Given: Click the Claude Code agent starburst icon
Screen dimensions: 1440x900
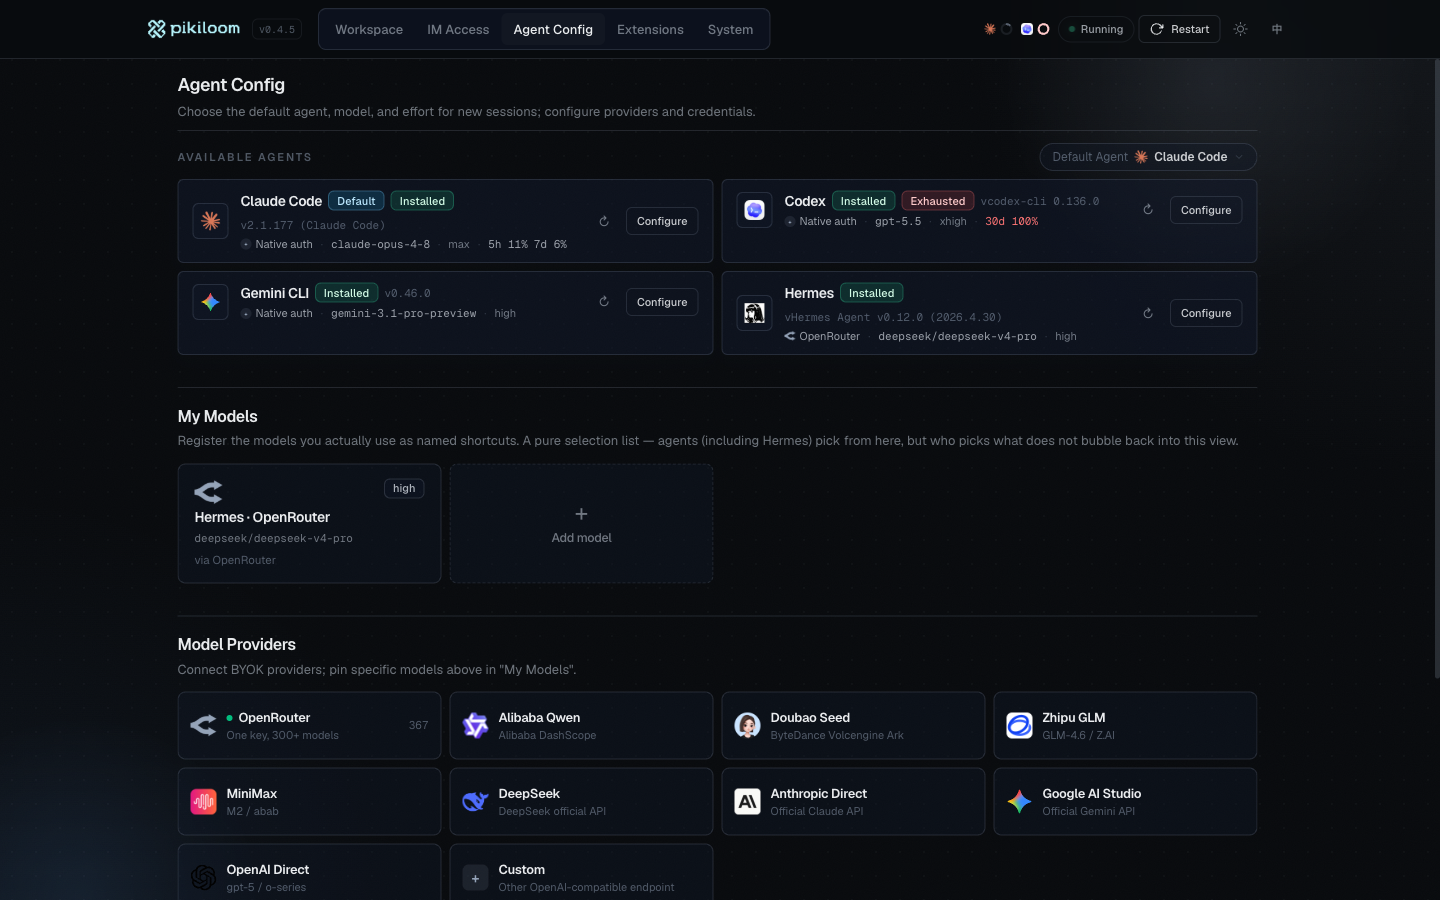Looking at the screenshot, I should tap(210, 221).
